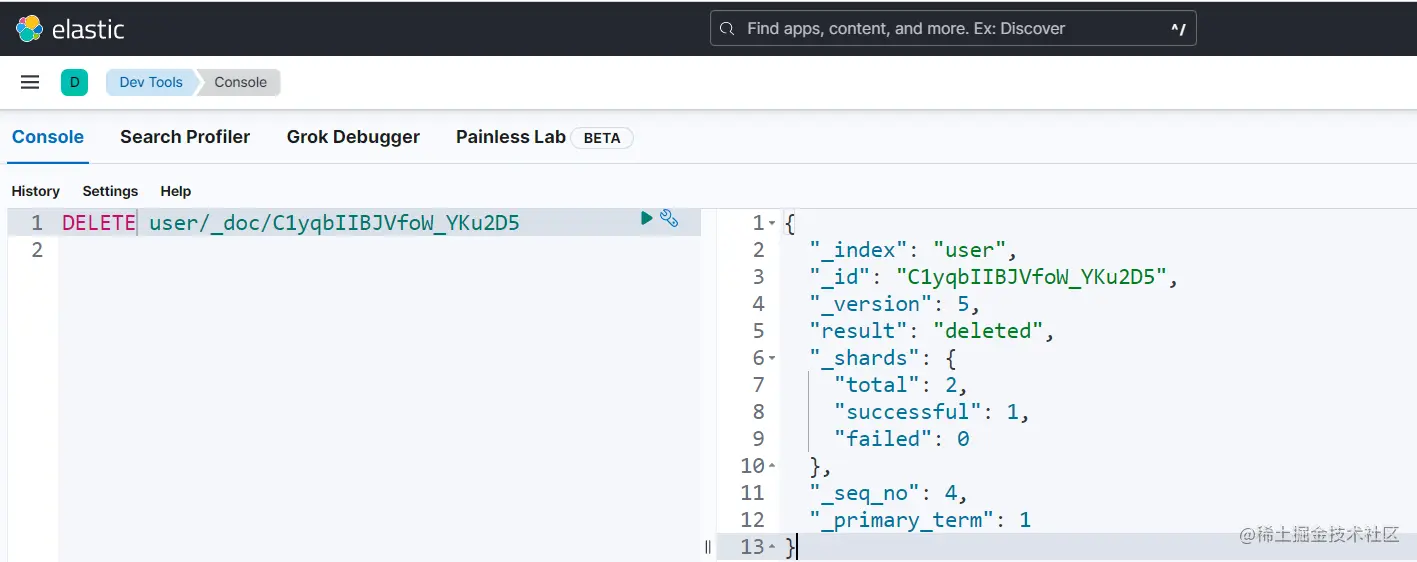Image resolution: width=1417 pixels, height=562 pixels.
Task: Collapse the _shards block on line 6
Action: click(x=772, y=358)
